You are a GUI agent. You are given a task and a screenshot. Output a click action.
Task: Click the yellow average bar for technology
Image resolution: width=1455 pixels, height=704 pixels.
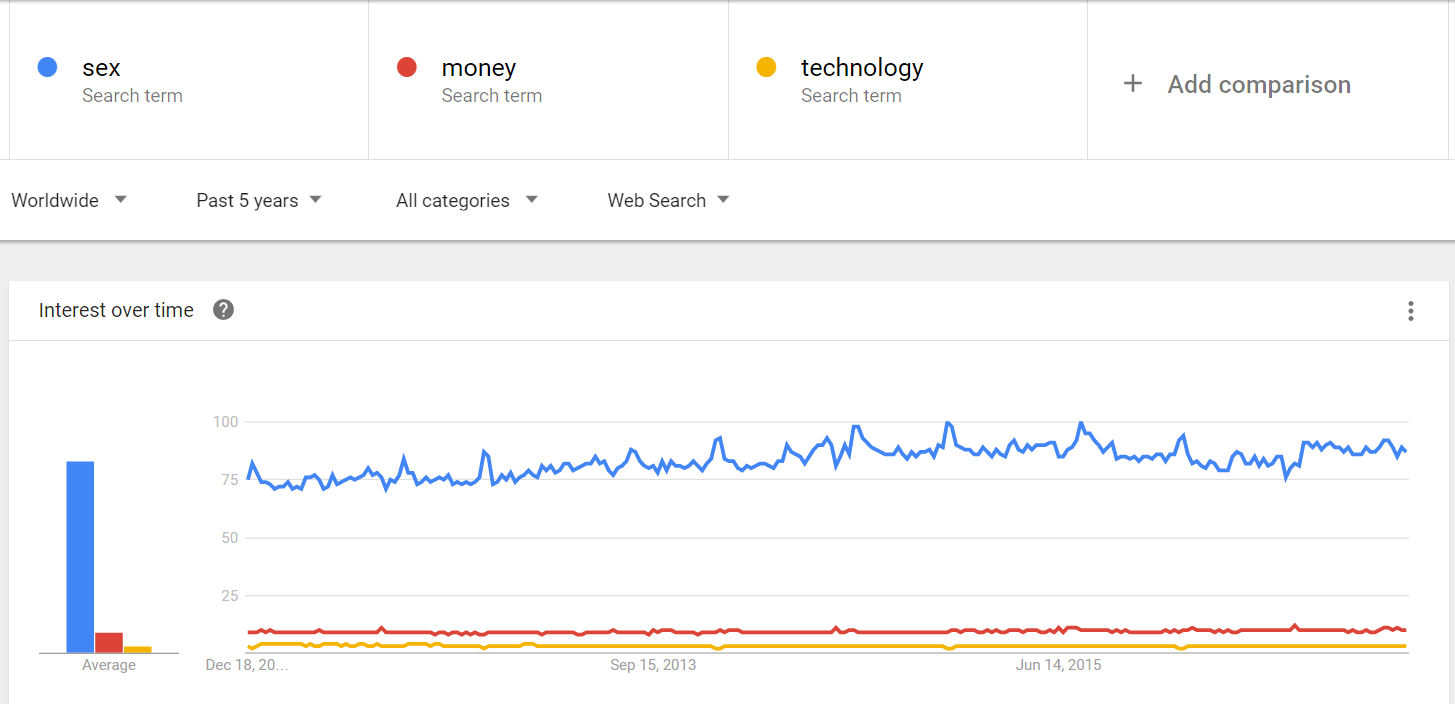(x=138, y=649)
